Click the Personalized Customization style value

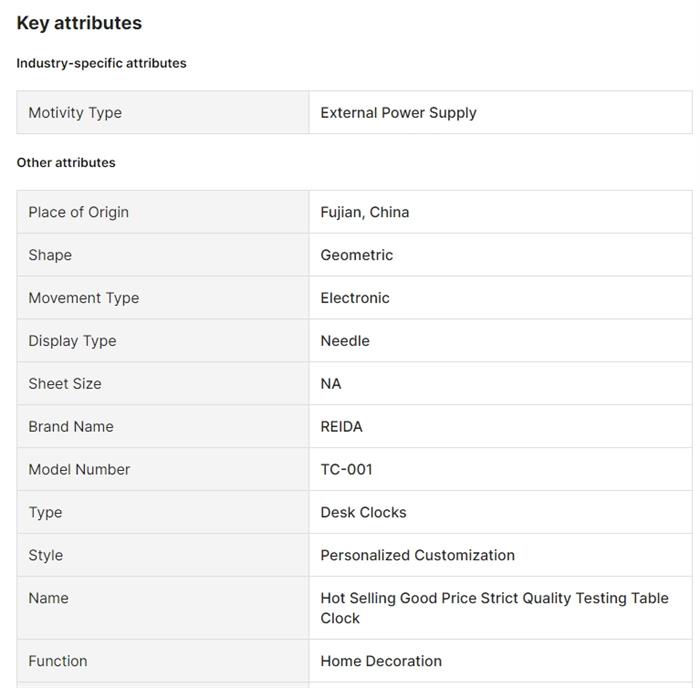(417, 556)
